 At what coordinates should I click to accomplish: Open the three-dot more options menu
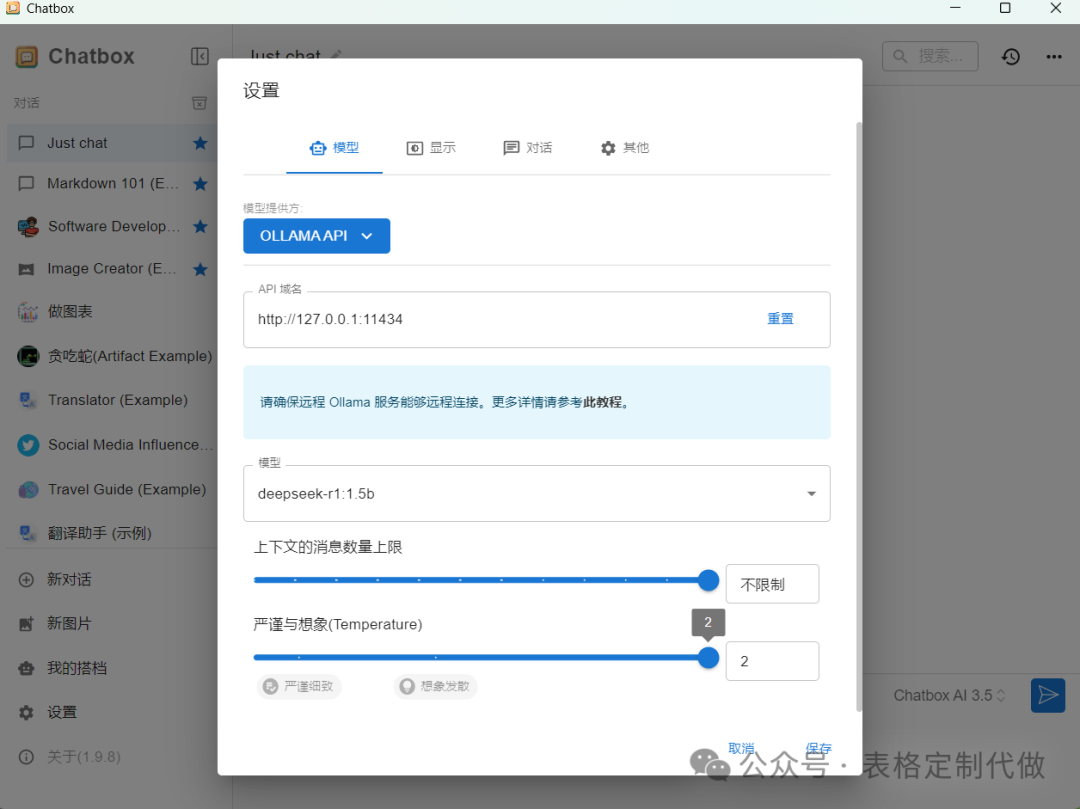coord(1054,56)
